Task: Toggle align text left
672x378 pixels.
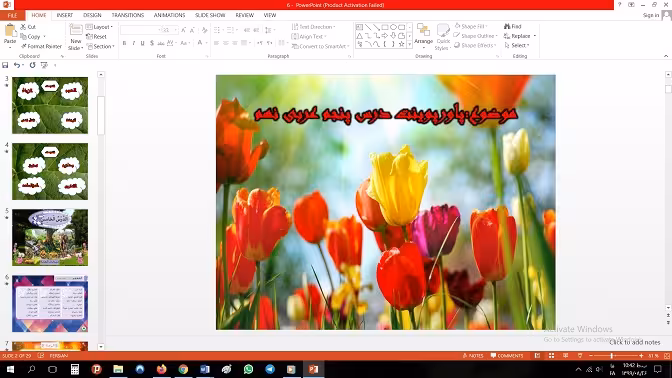Action: [216, 43]
